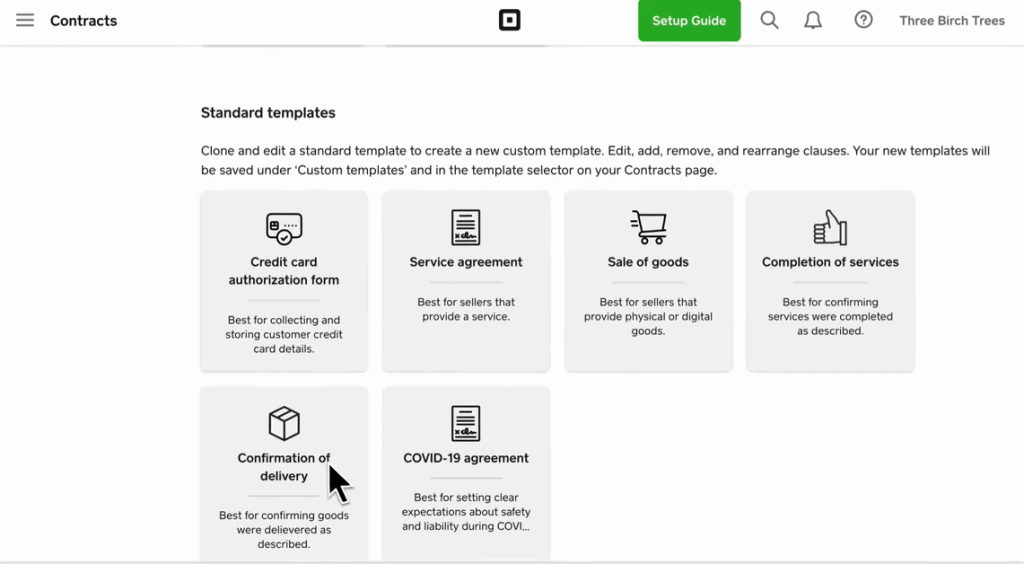Select the Service agreement template title
Viewport: 1024px width, 564px height.
(466, 262)
